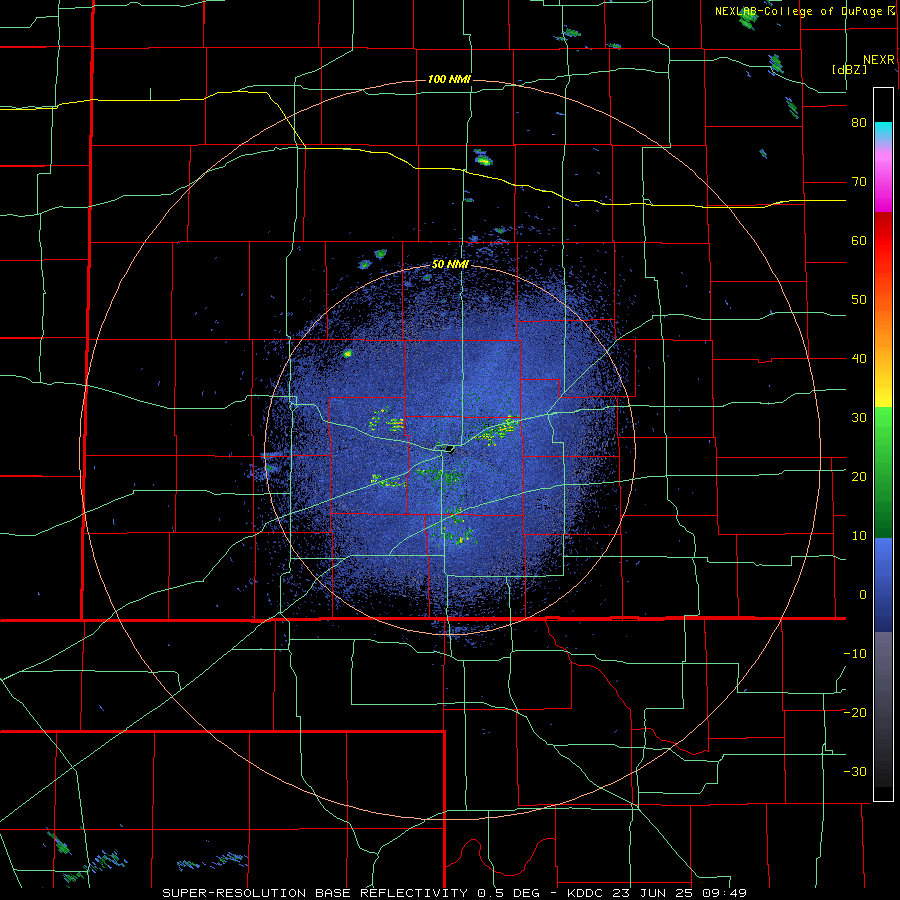This screenshot has height=900, width=900.
Task: Click the -30 dBZ scale value
Action: (x=855, y=772)
